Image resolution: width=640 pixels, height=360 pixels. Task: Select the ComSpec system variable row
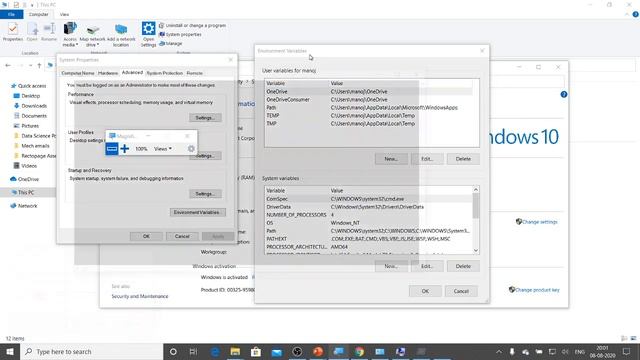pos(369,199)
